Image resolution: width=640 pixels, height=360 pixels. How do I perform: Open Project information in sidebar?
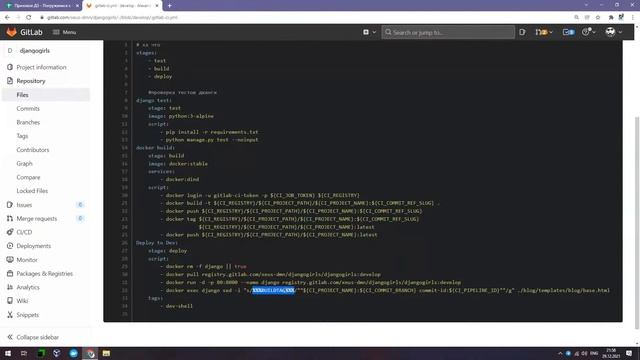point(41,67)
